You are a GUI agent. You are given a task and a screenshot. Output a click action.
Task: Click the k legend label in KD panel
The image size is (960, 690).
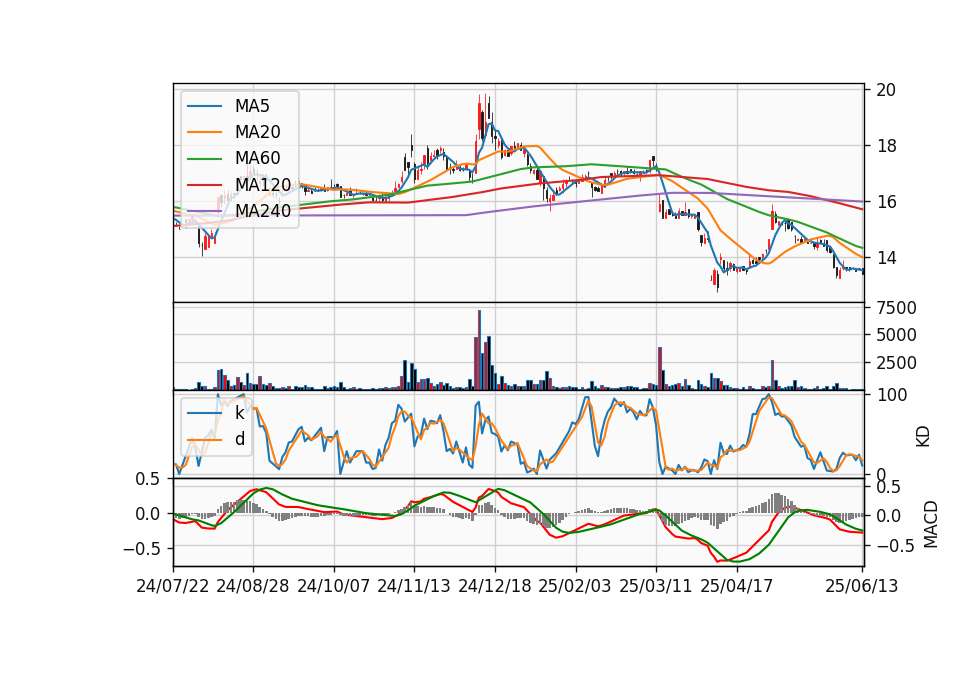click(239, 413)
